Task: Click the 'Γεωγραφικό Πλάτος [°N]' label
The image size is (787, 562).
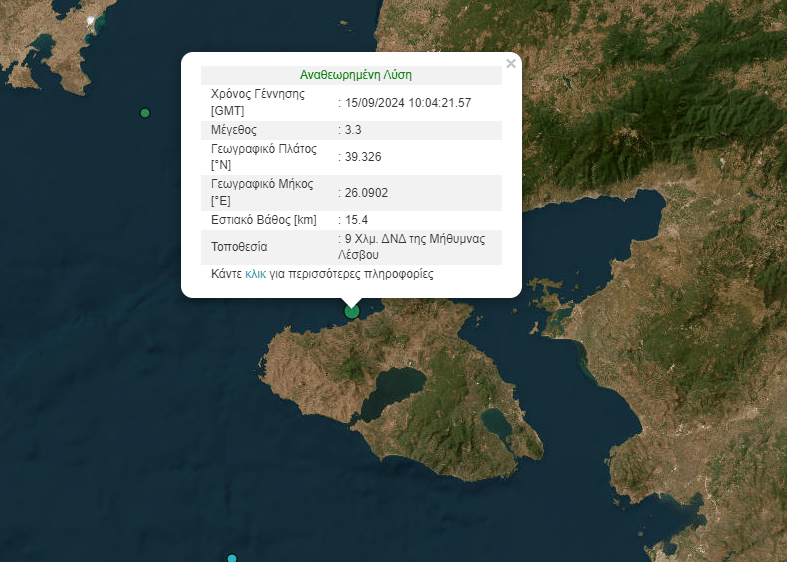Action: pos(264,157)
